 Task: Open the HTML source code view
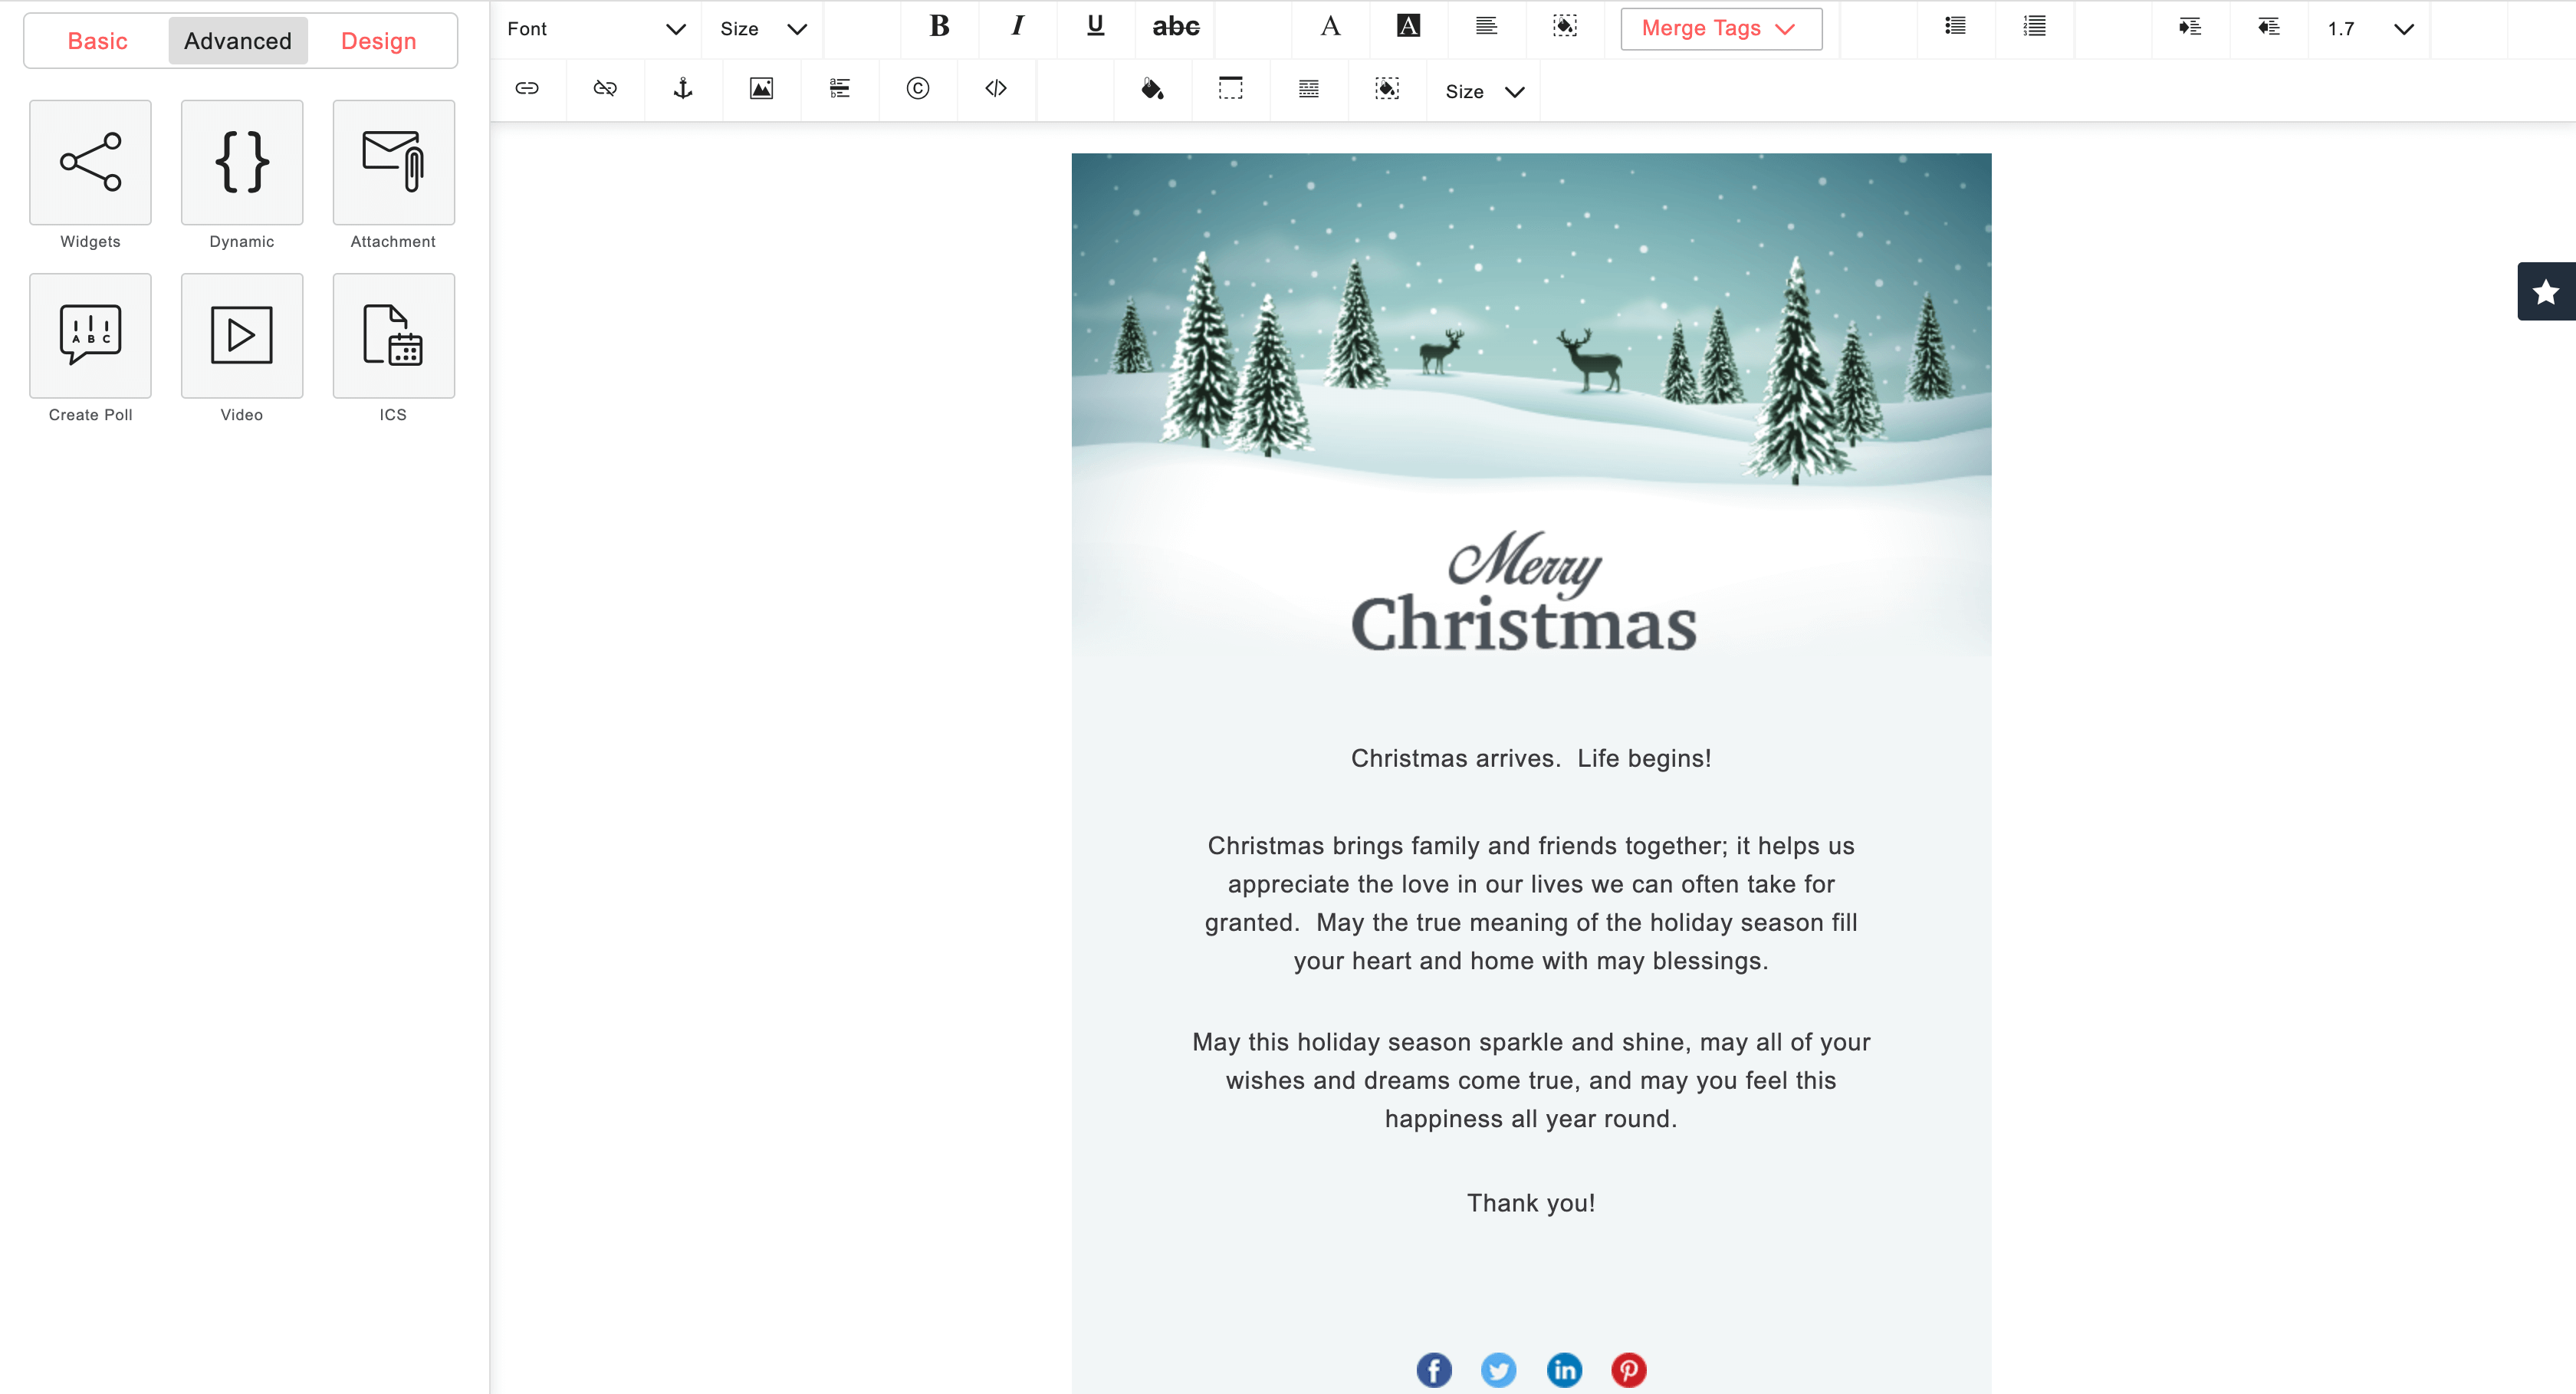click(996, 89)
